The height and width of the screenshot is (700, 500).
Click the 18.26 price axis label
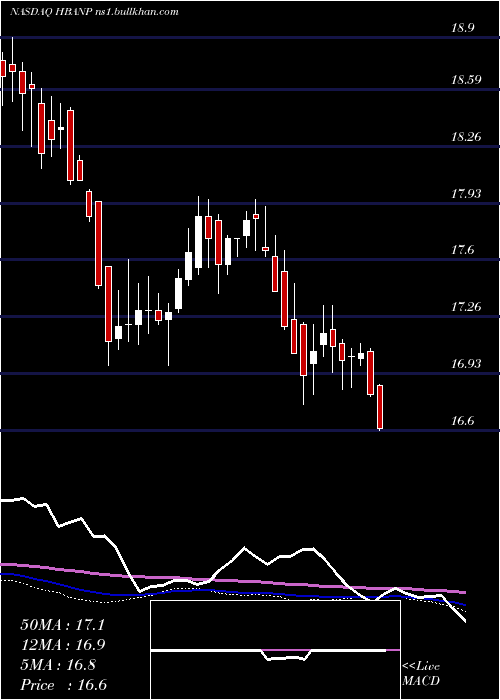point(468,137)
